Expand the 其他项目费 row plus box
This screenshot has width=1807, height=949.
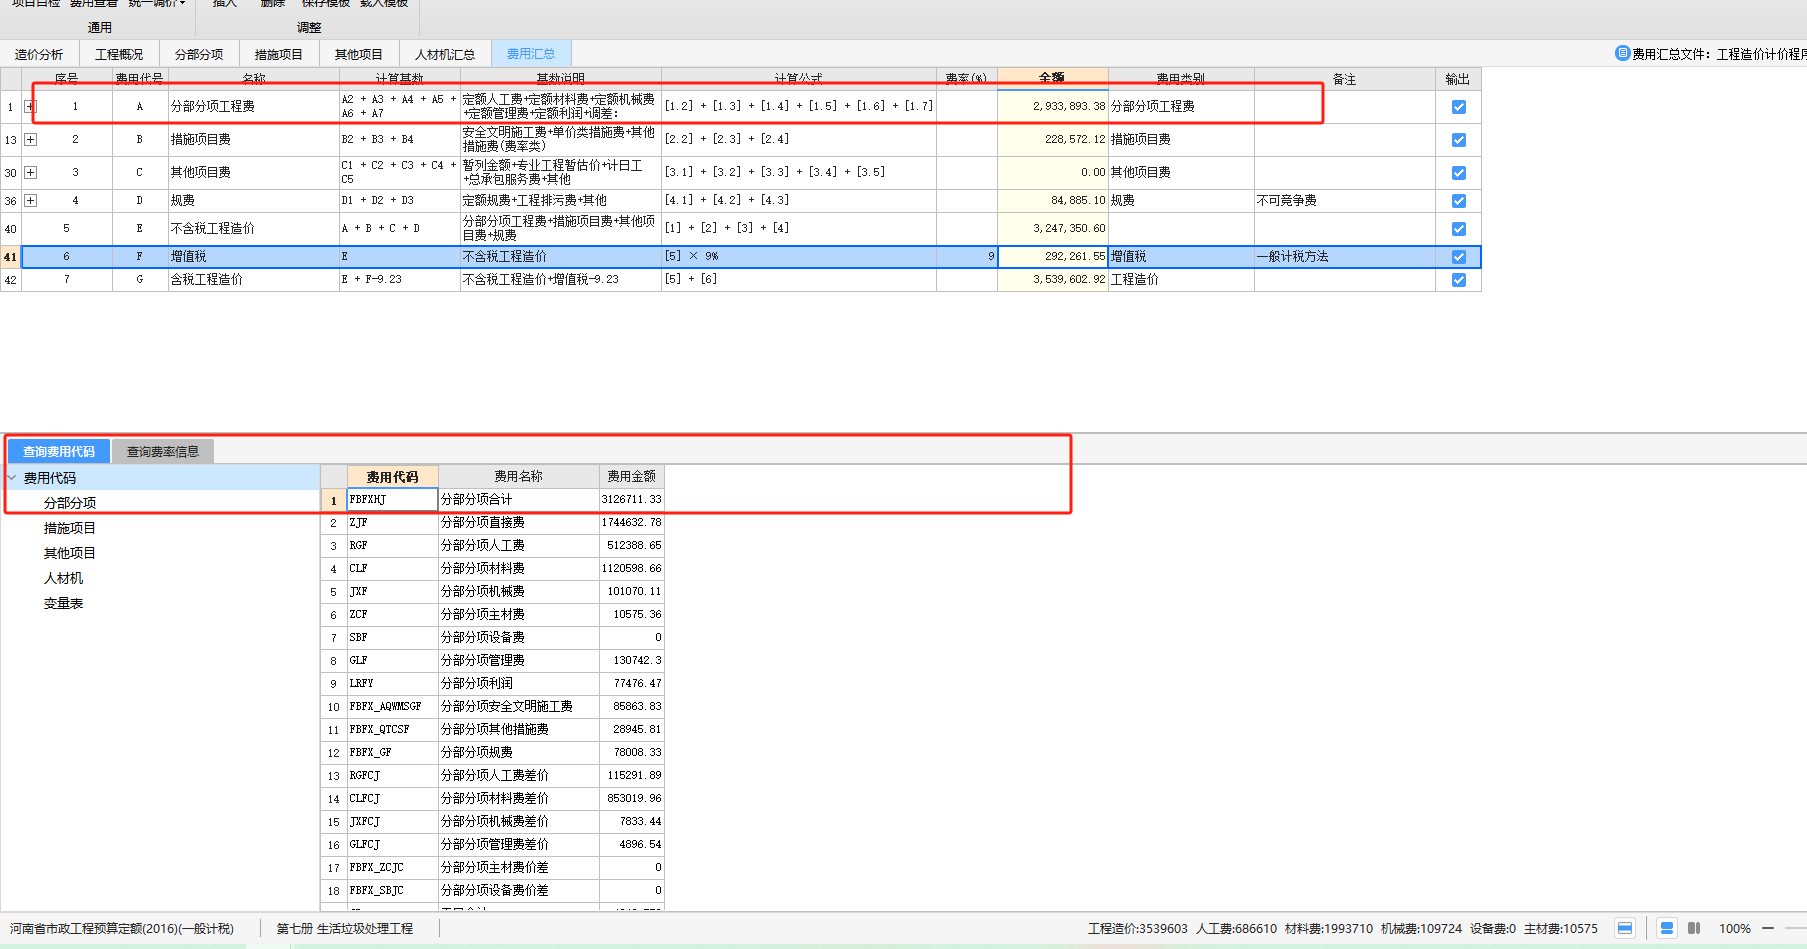tap(30, 172)
